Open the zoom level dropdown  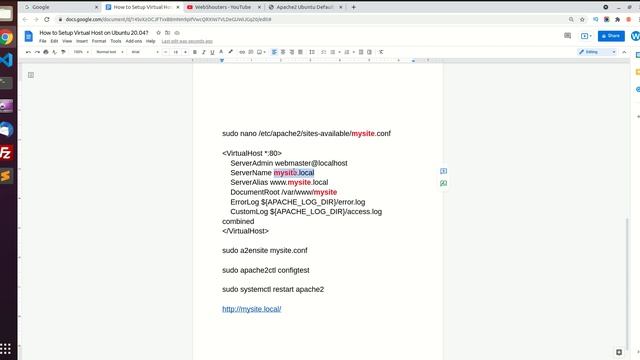(81, 52)
